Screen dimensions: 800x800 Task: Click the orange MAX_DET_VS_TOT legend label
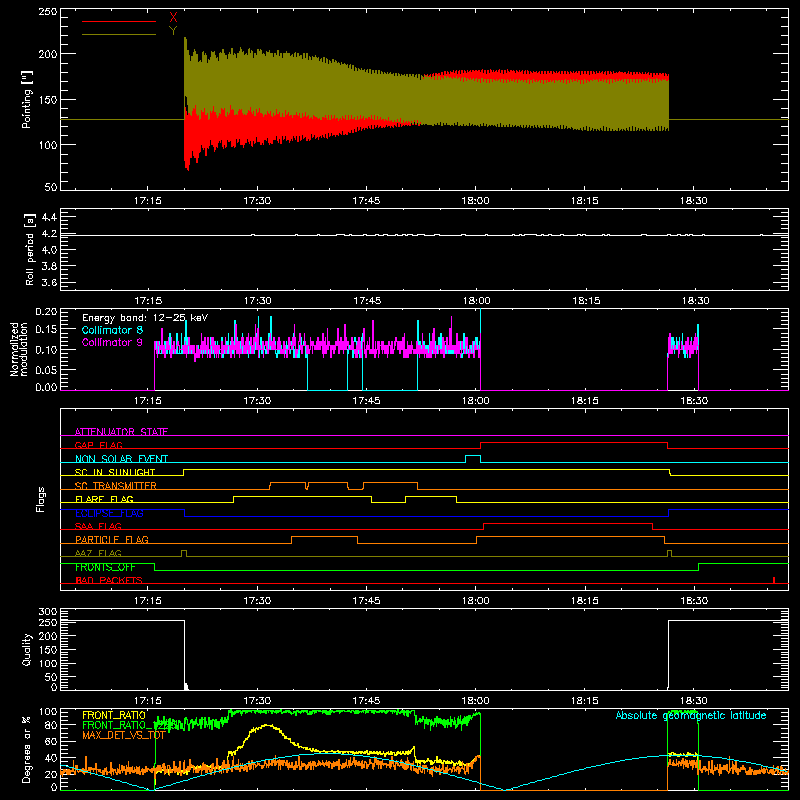123,735
